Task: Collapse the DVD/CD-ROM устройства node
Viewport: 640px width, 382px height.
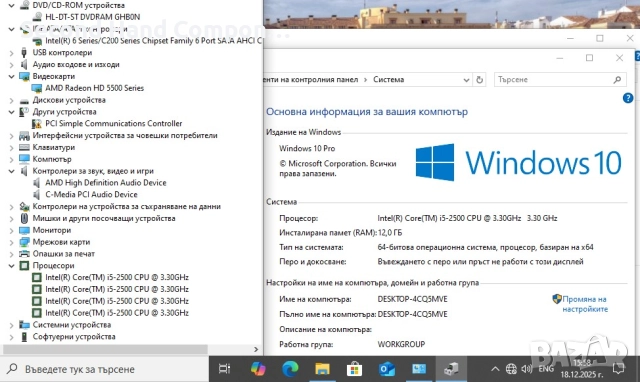Action: [11, 6]
